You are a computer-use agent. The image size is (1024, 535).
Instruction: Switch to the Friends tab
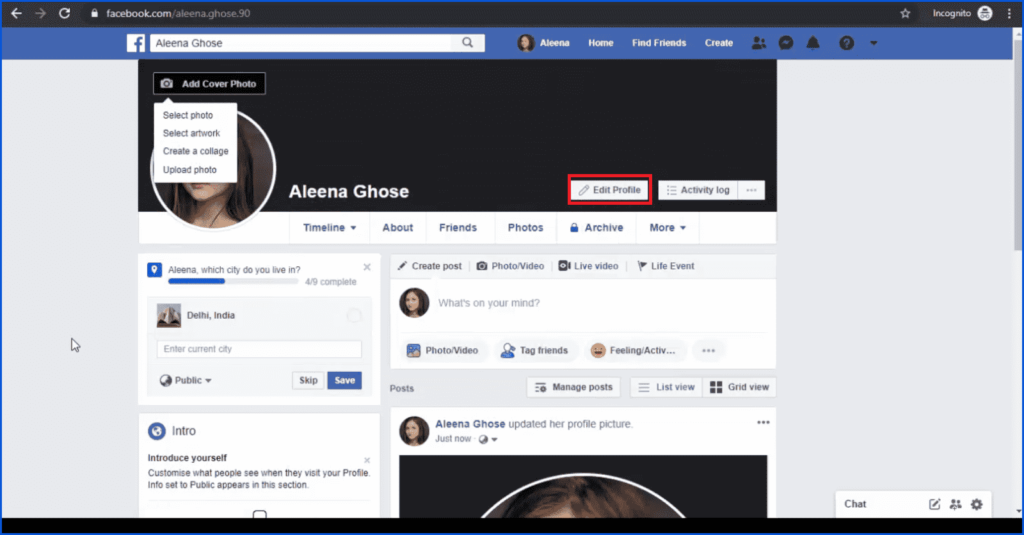(x=458, y=227)
